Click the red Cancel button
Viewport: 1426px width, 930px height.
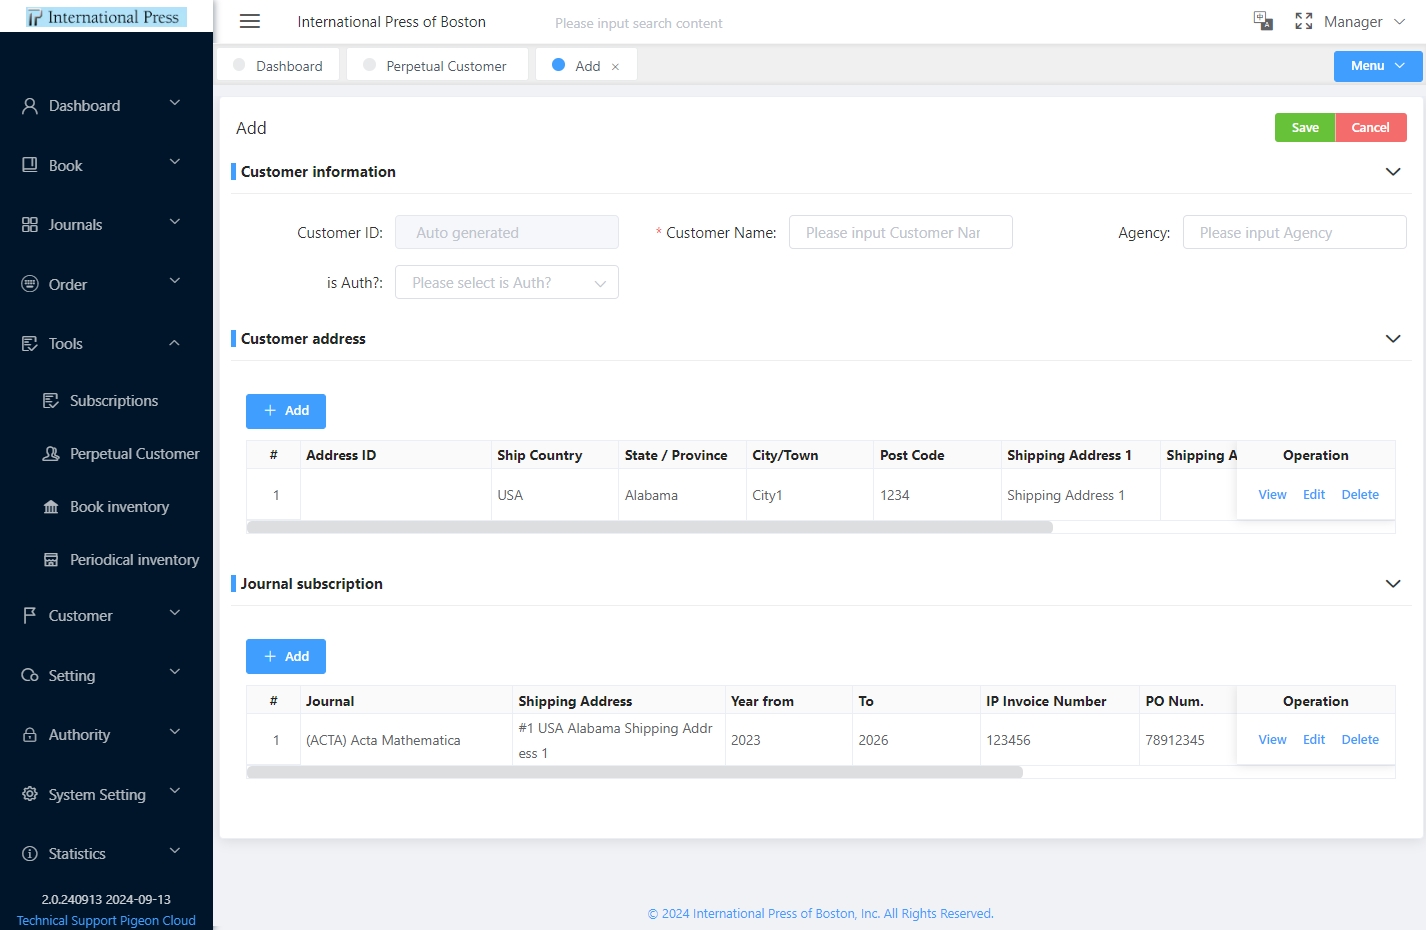point(1371,128)
